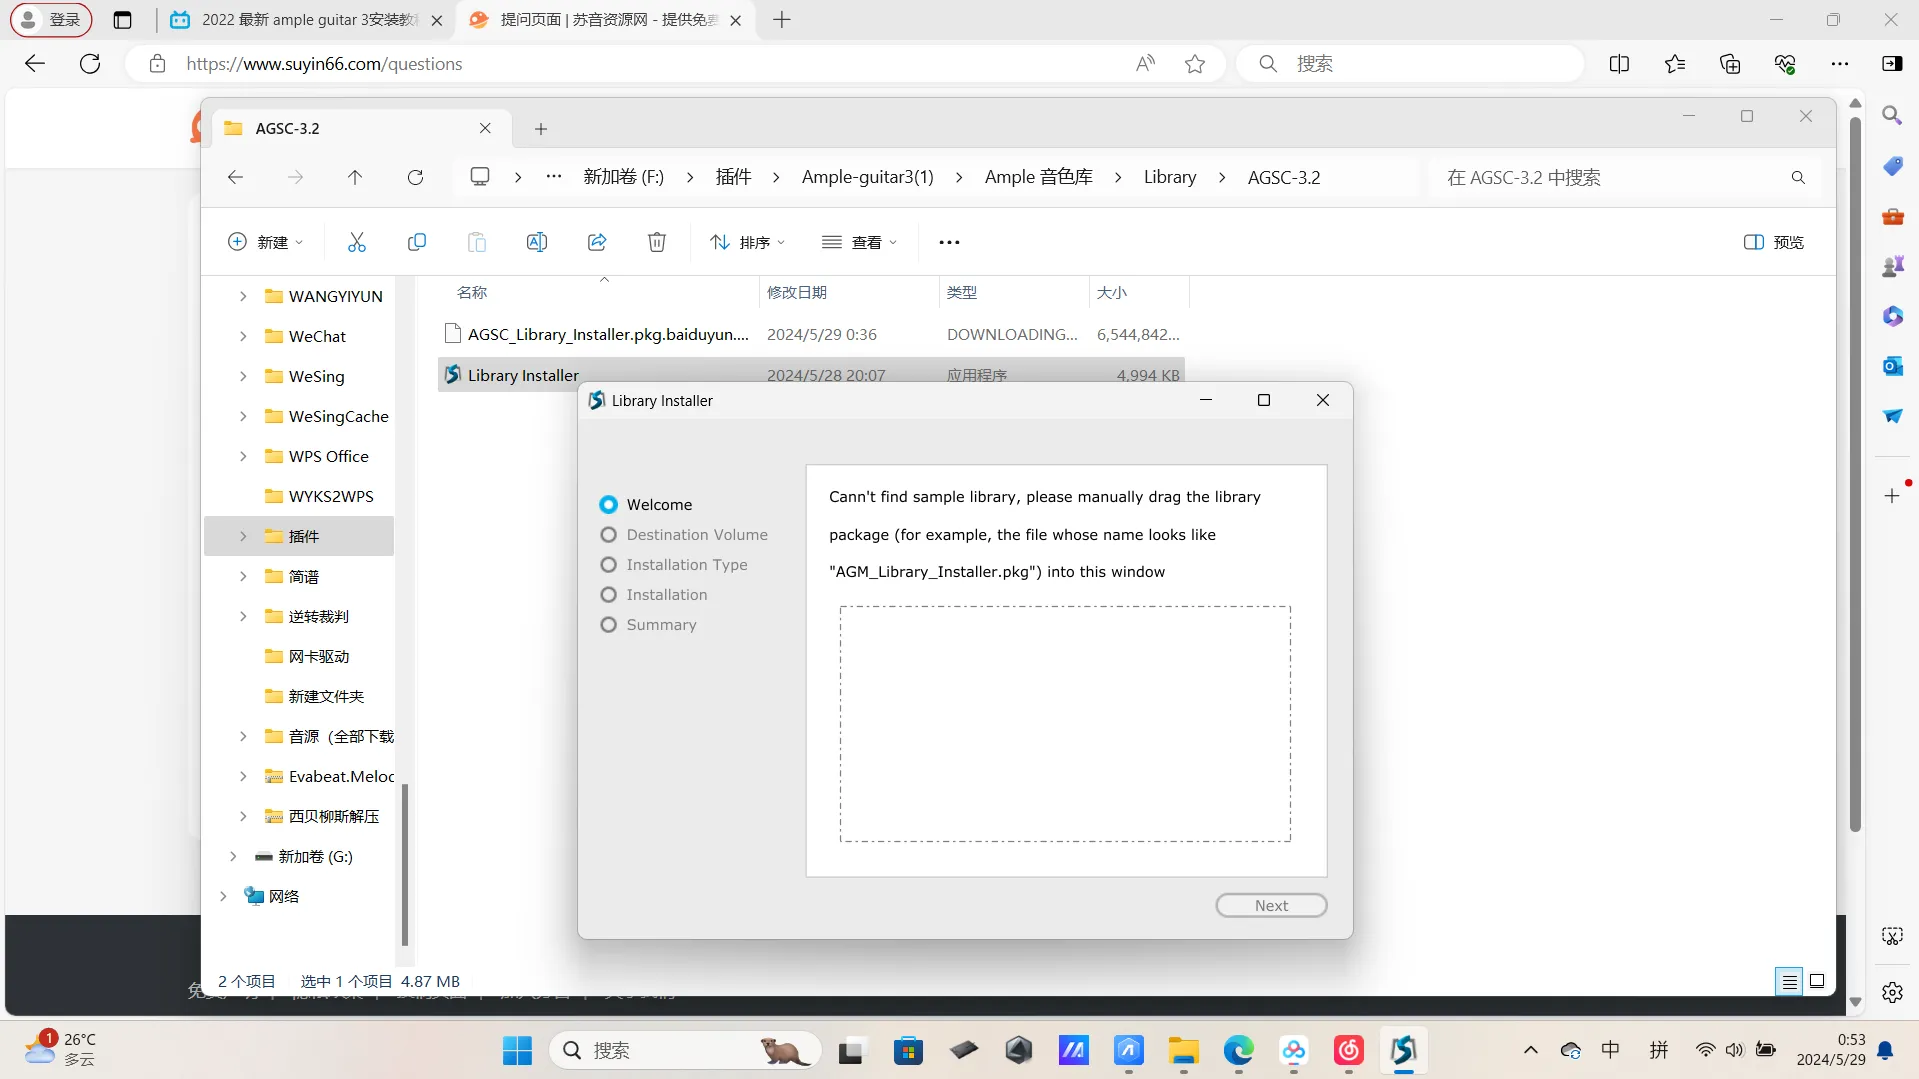Refresh the AGSC-3.2 folder view
Viewport: 1919px width, 1079px height.
(415, 177)
